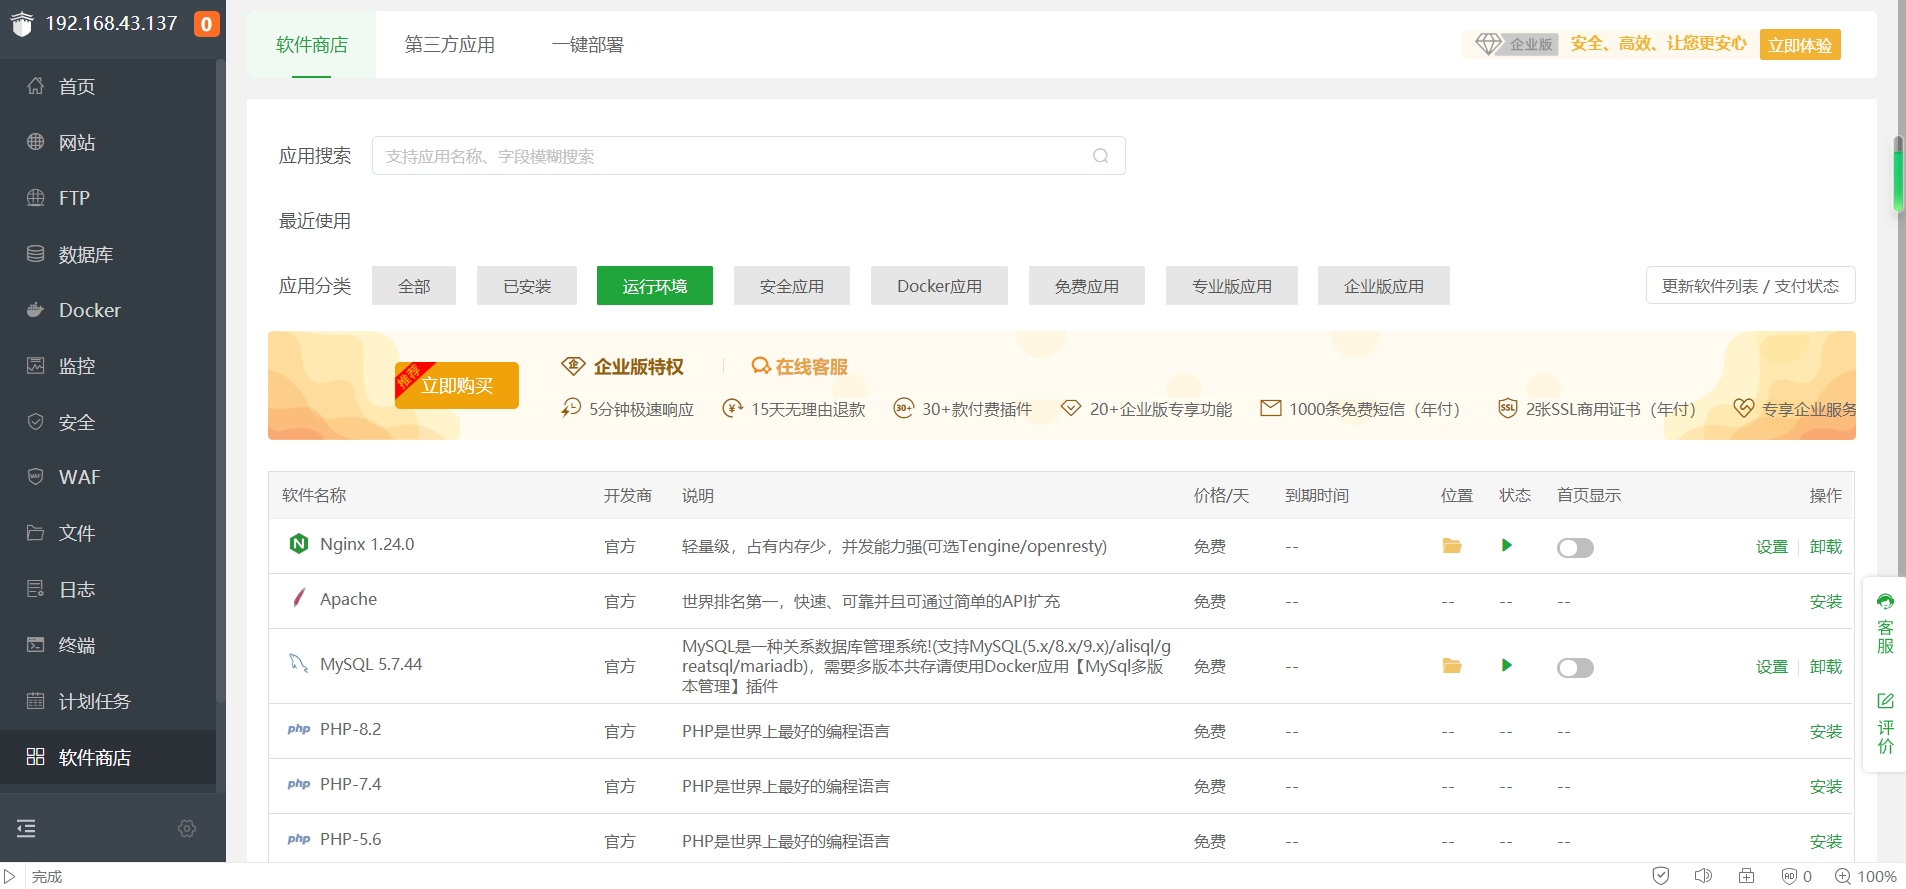The width and height of the screenshot is (1906, 889).
Task: Open 客服 customer service floating button
Action: coord(1885,624)
